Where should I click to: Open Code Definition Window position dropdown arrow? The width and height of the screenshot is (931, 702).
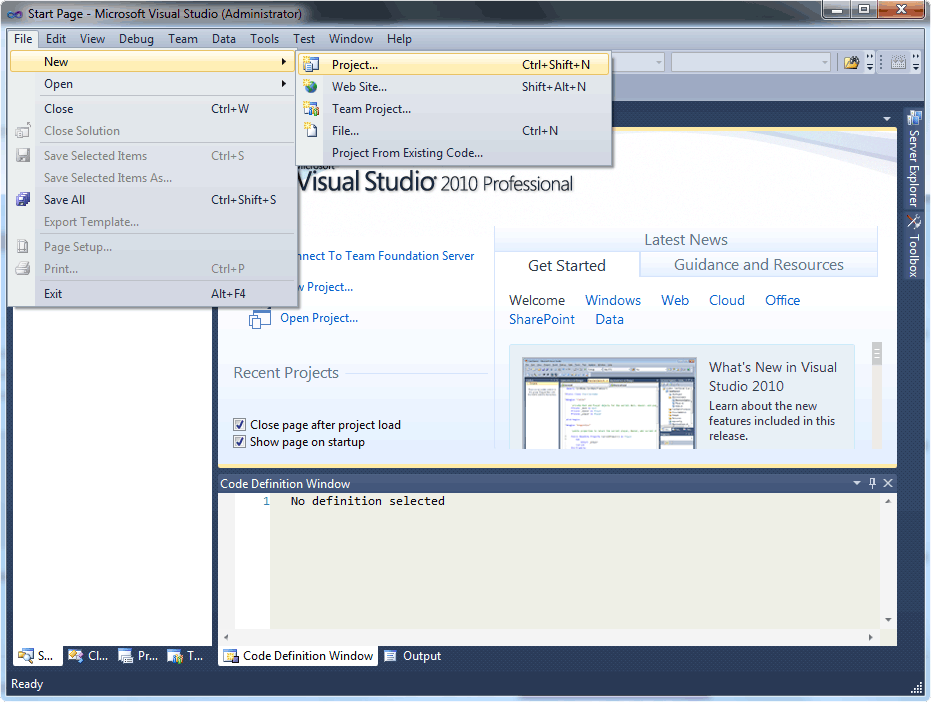point(857,483)
